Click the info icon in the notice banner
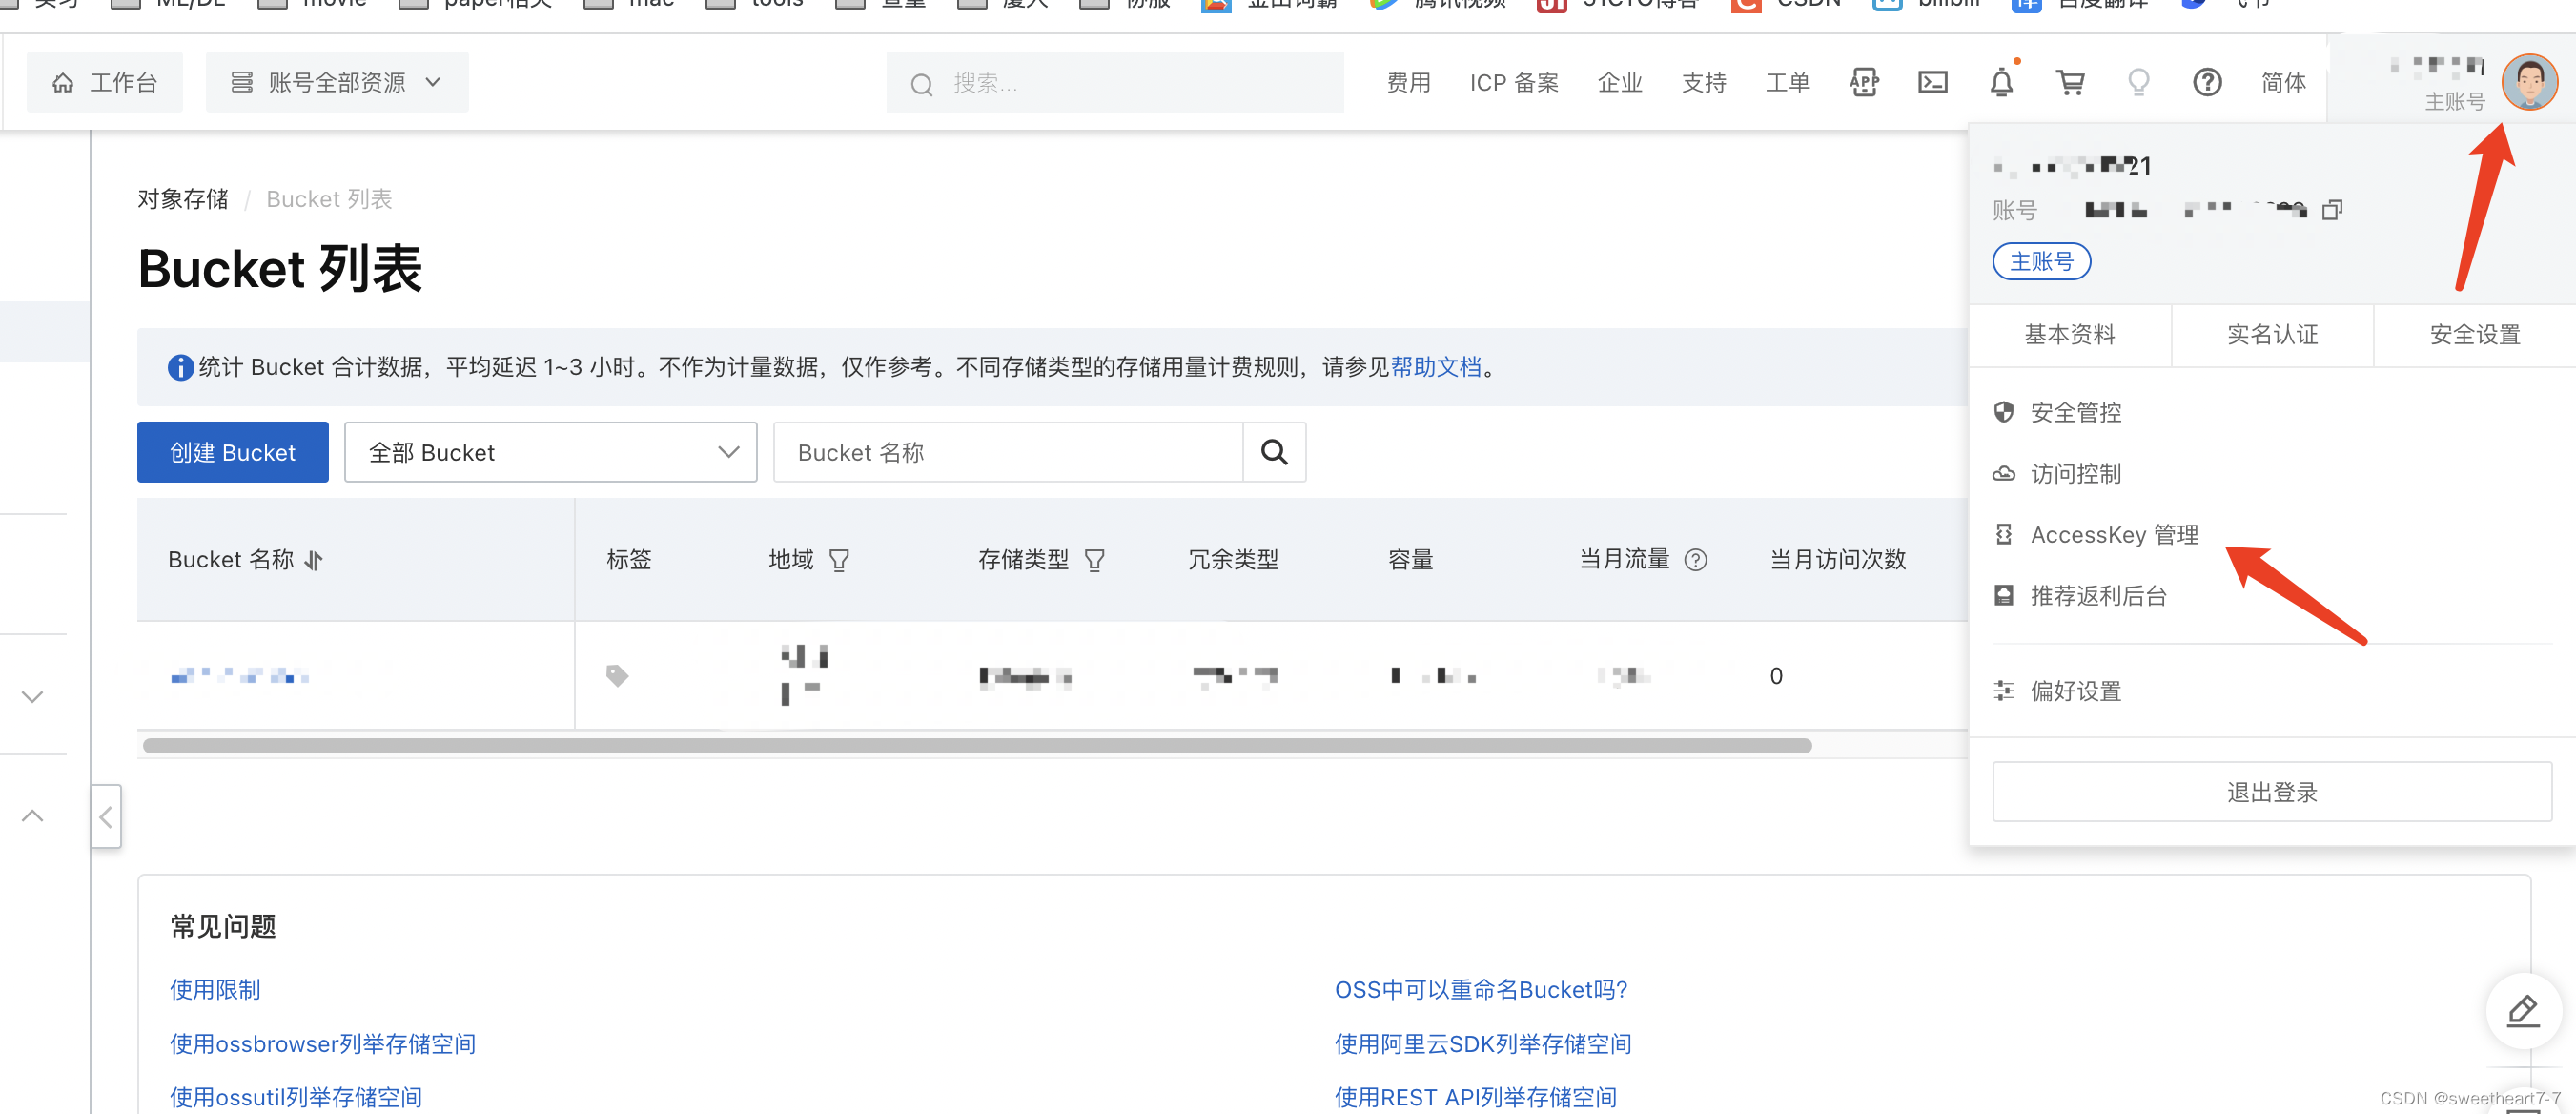Screen dimensions: 2576x1114 click(180, 367)
